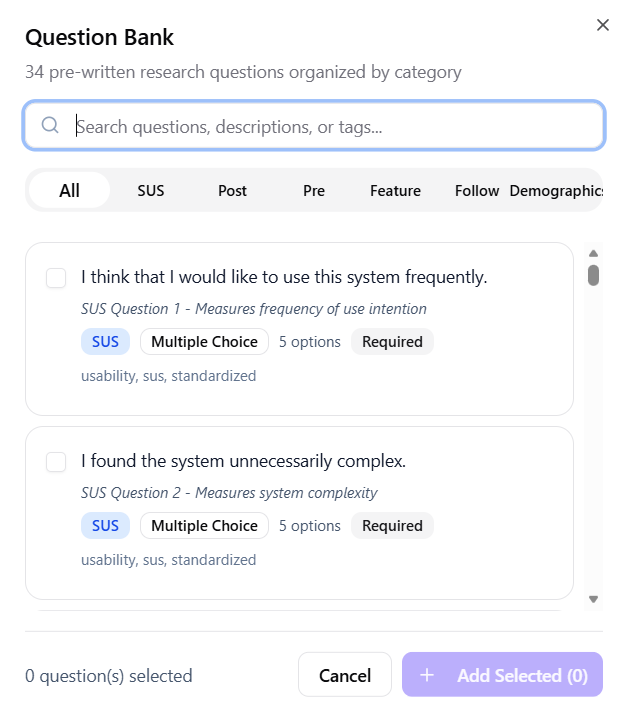Check the "use this system frequently" question
This screenshot has width=630, height=721.
56,278
